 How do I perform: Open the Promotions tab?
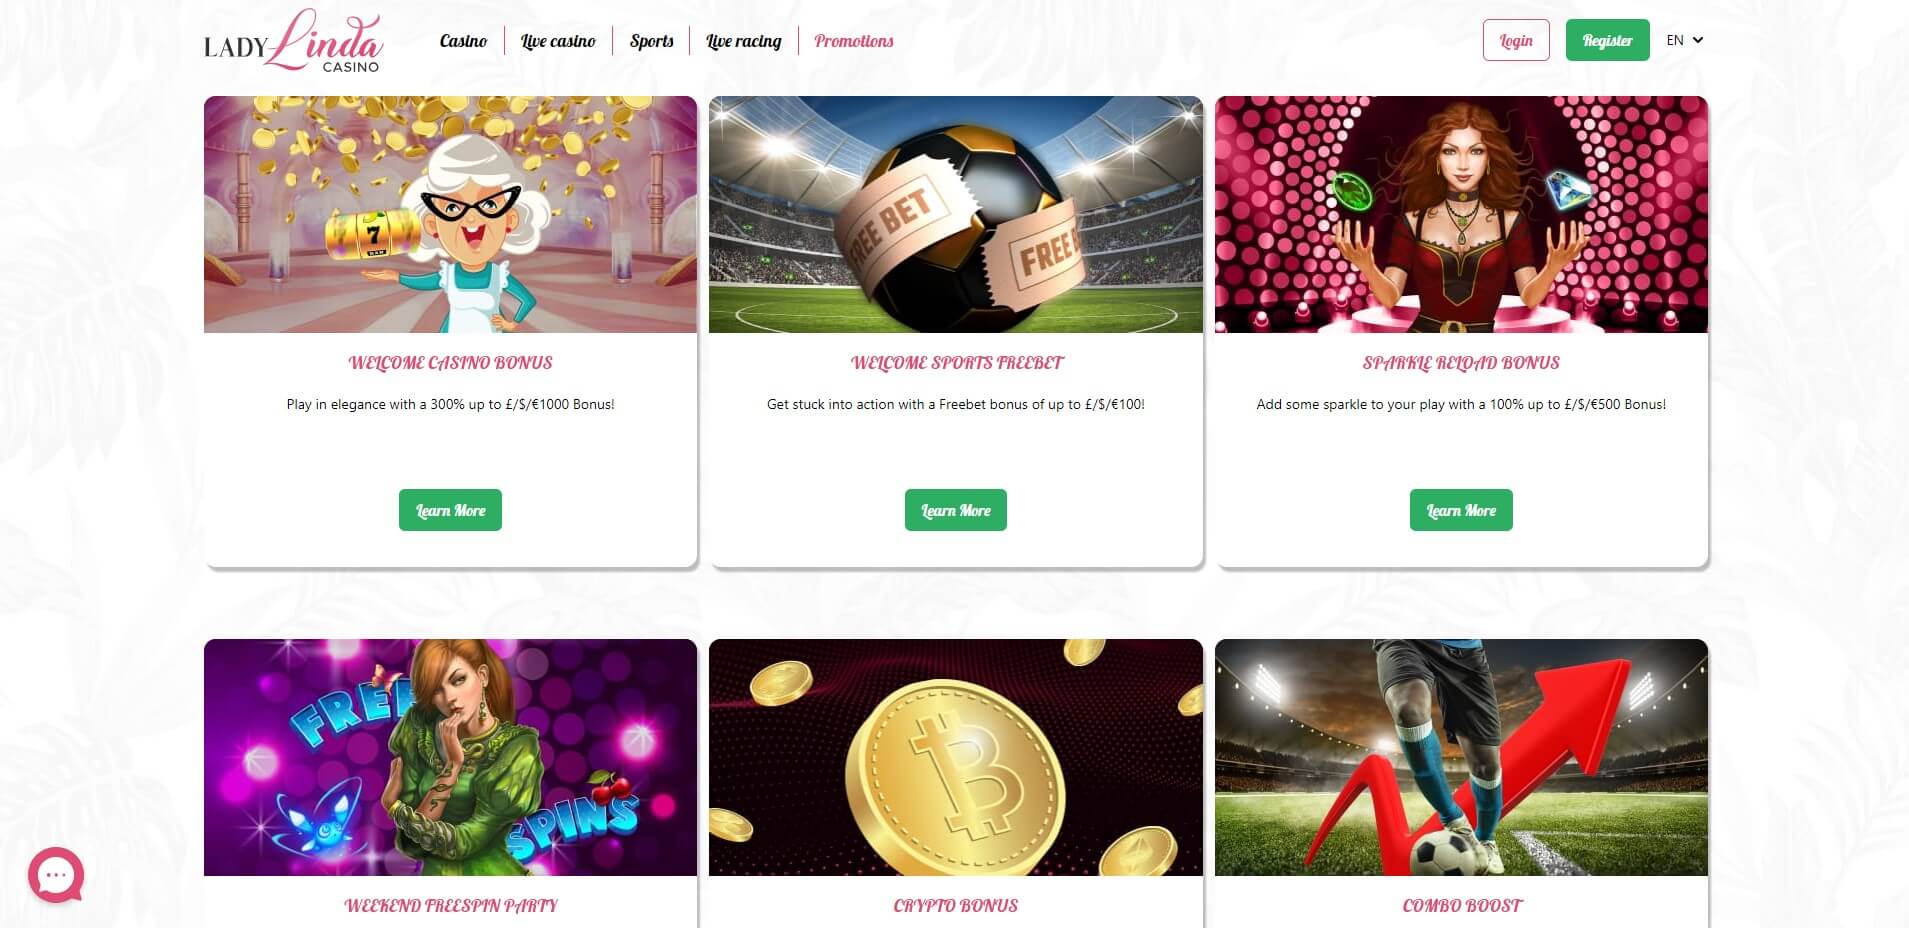(x=854, y=41)
